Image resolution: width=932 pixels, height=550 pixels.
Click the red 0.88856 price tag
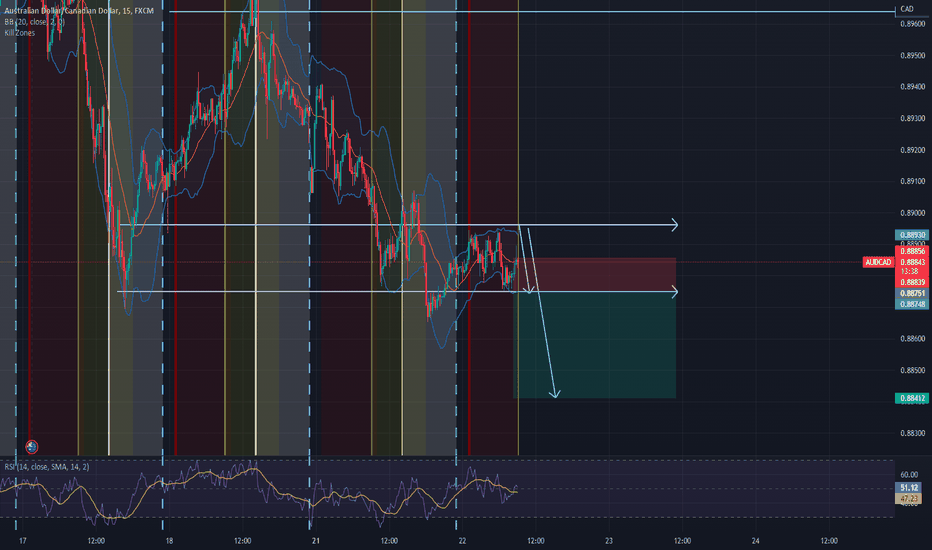[x=912, y=252]
